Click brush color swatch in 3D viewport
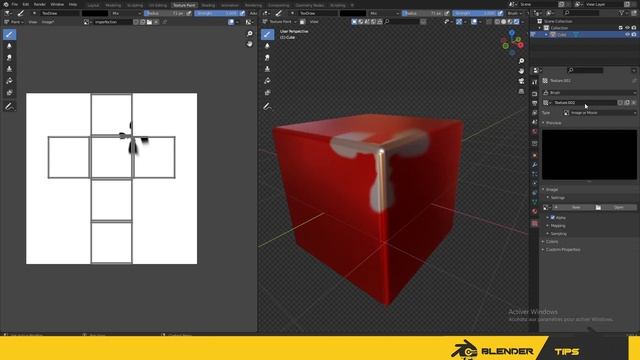The image size is (640, 360). [x=353, y=13]
